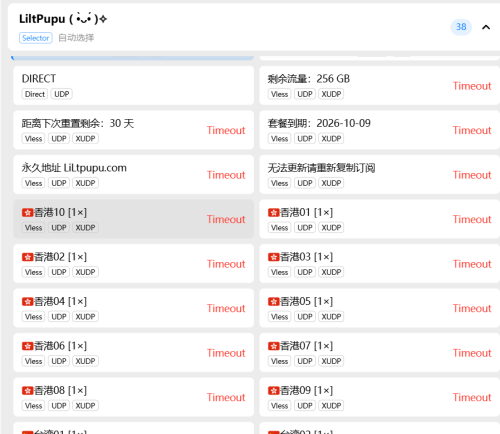Click Hong Kong flag icon on 香港02
Image resolution: width=500 pixels, height=434 pixels.
[27, 257]
